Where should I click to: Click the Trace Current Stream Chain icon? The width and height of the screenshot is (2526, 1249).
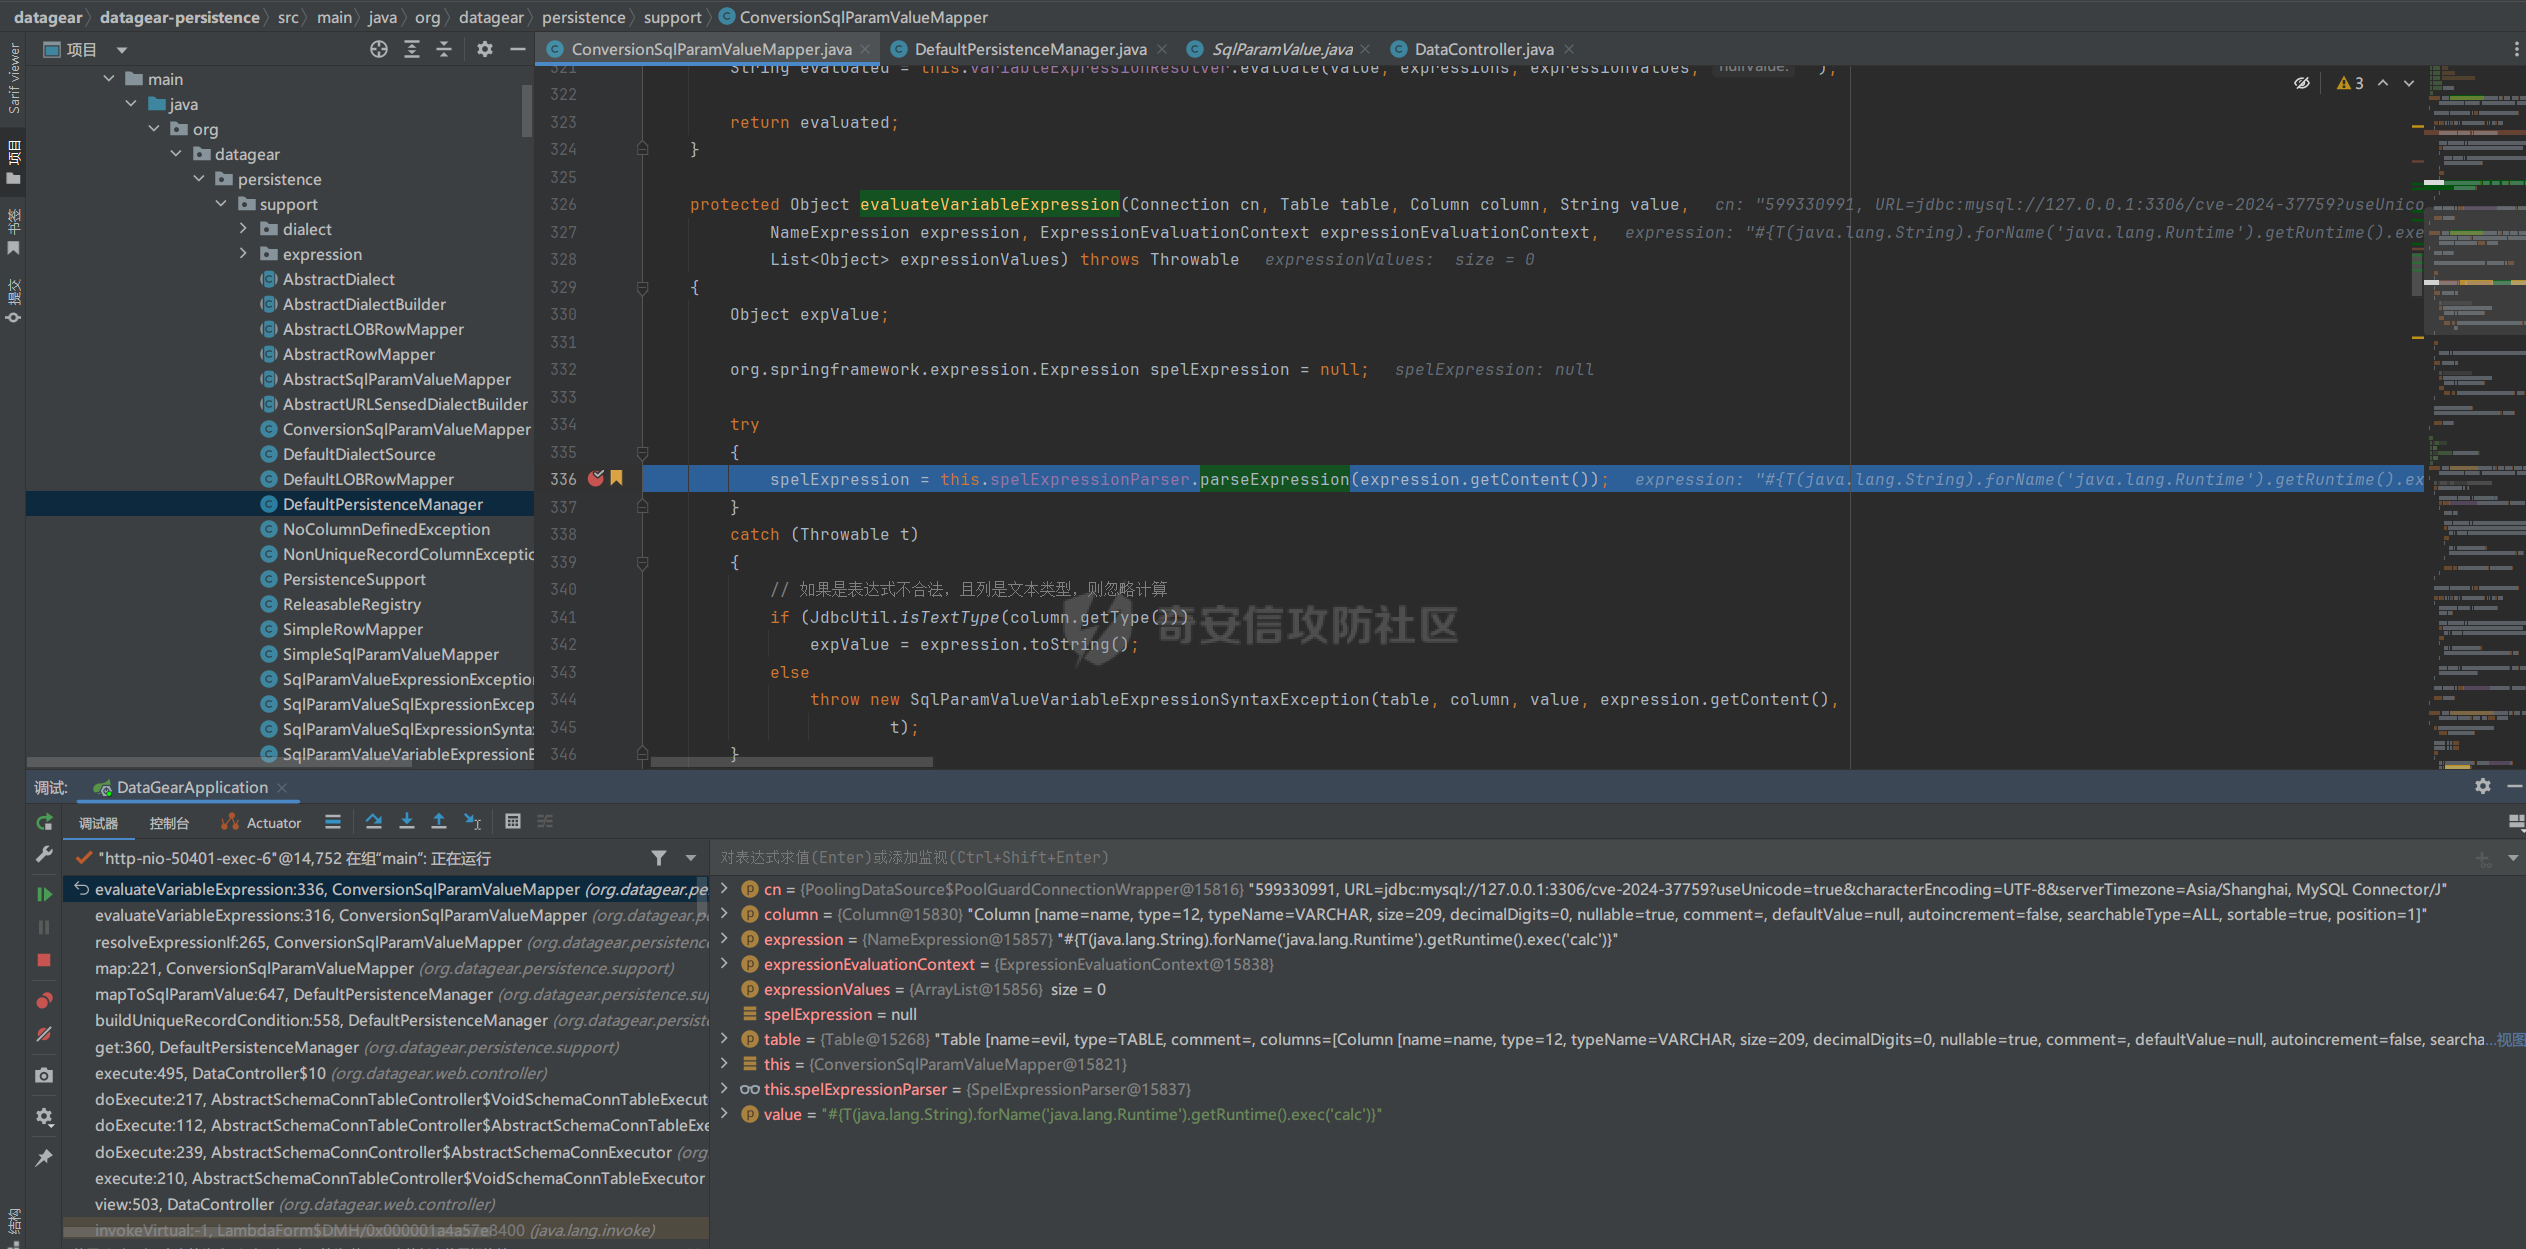[x=545, y=822]
